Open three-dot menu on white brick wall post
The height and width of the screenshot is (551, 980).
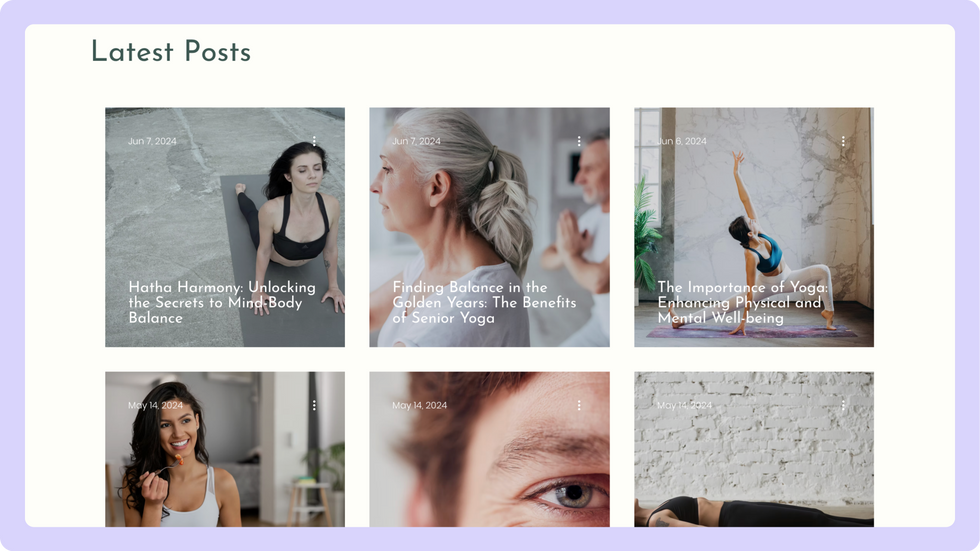point(843,405)
